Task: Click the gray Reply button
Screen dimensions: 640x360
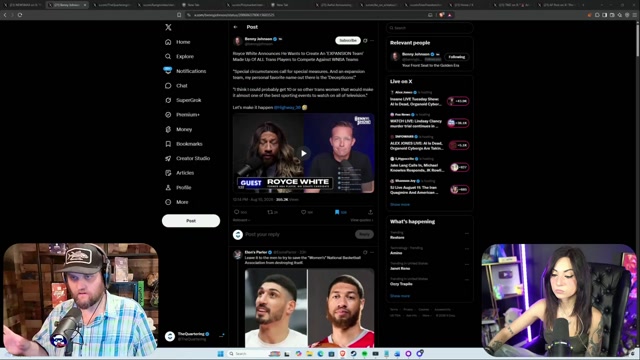Action: pyautogui.click(x=364, y=234)
